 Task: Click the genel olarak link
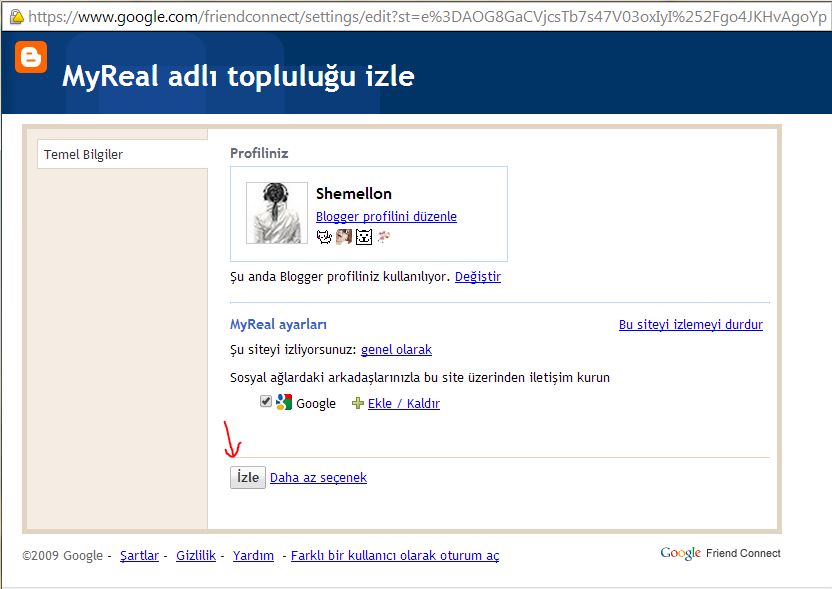coord(396,350)
